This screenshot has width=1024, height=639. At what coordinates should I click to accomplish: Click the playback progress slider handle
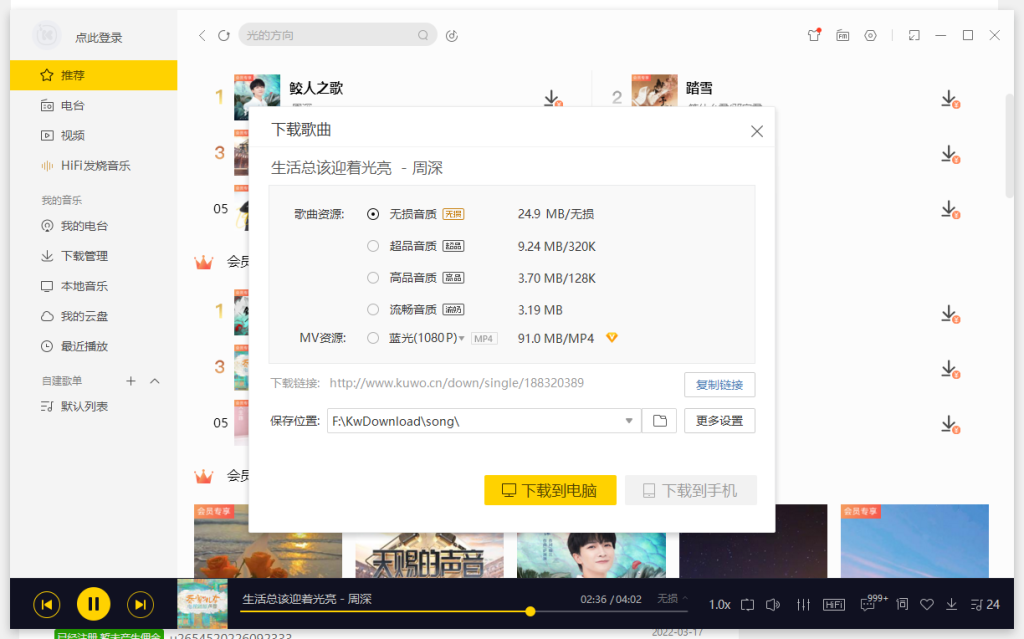click(x=530, y=612)
